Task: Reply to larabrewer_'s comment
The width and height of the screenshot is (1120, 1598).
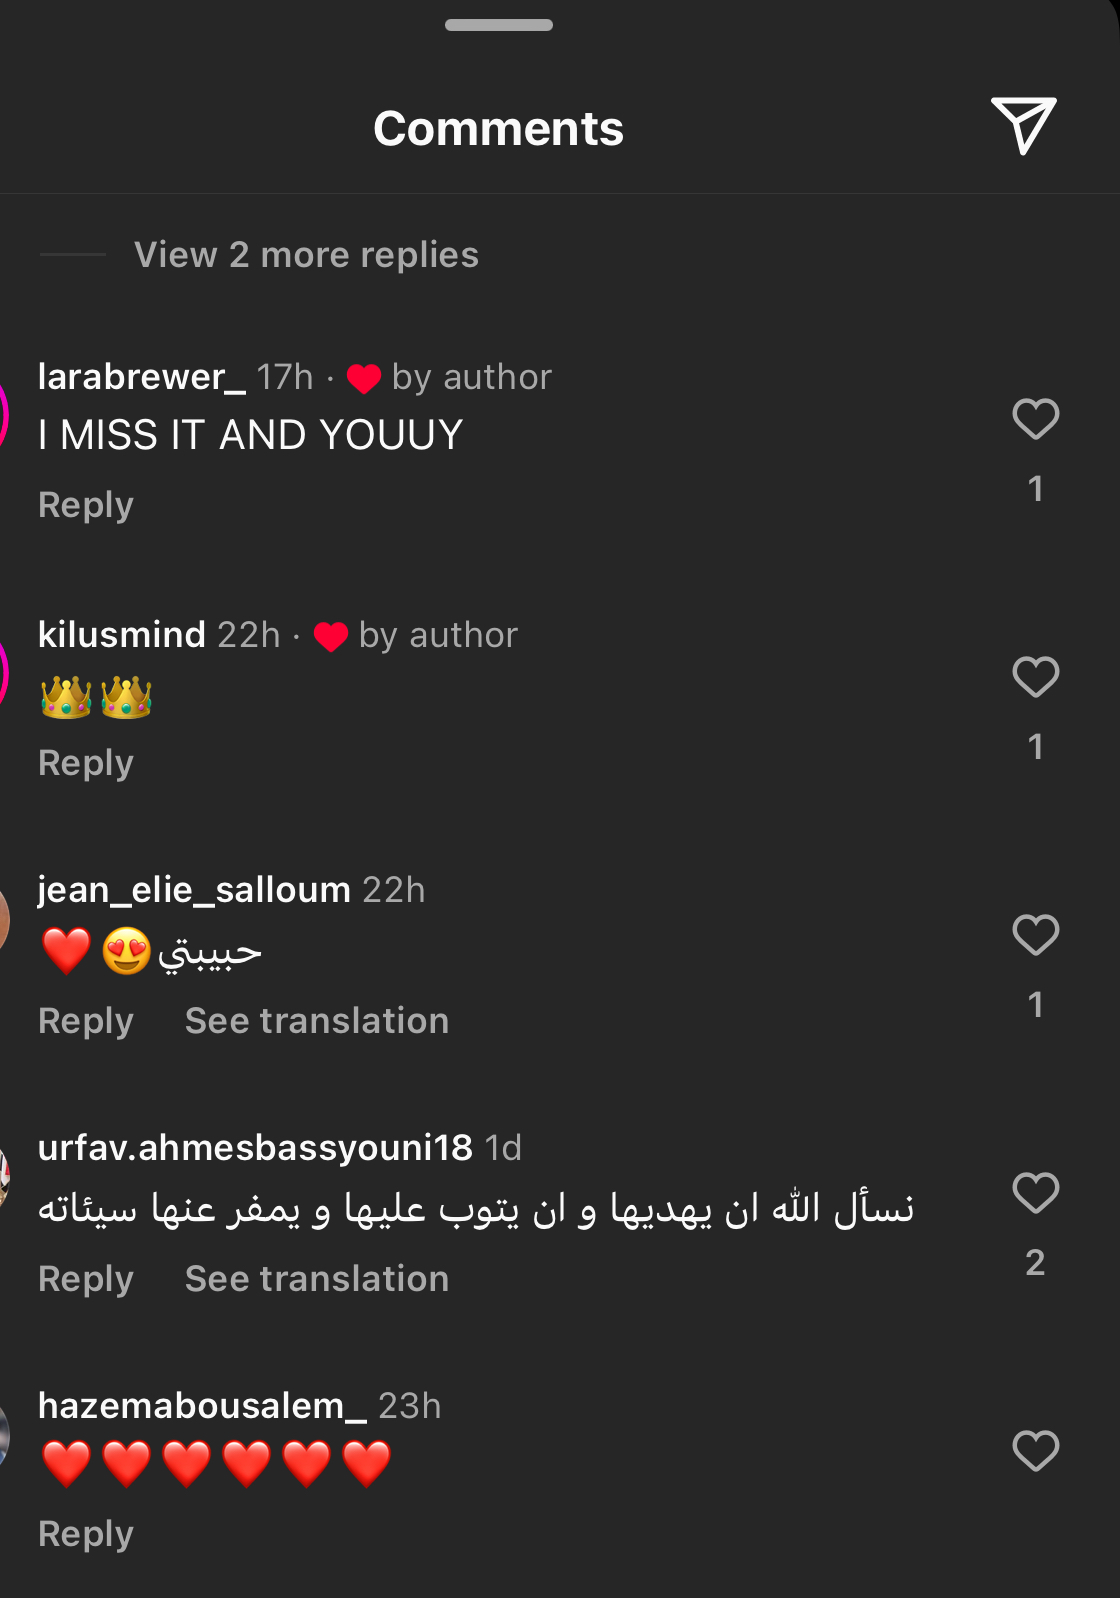Action: tap(86, 505)
